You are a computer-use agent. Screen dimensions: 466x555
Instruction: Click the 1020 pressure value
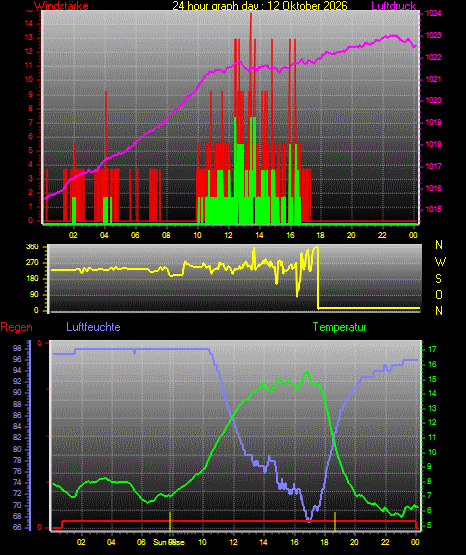pyautogui.click(x=433, y=101)
